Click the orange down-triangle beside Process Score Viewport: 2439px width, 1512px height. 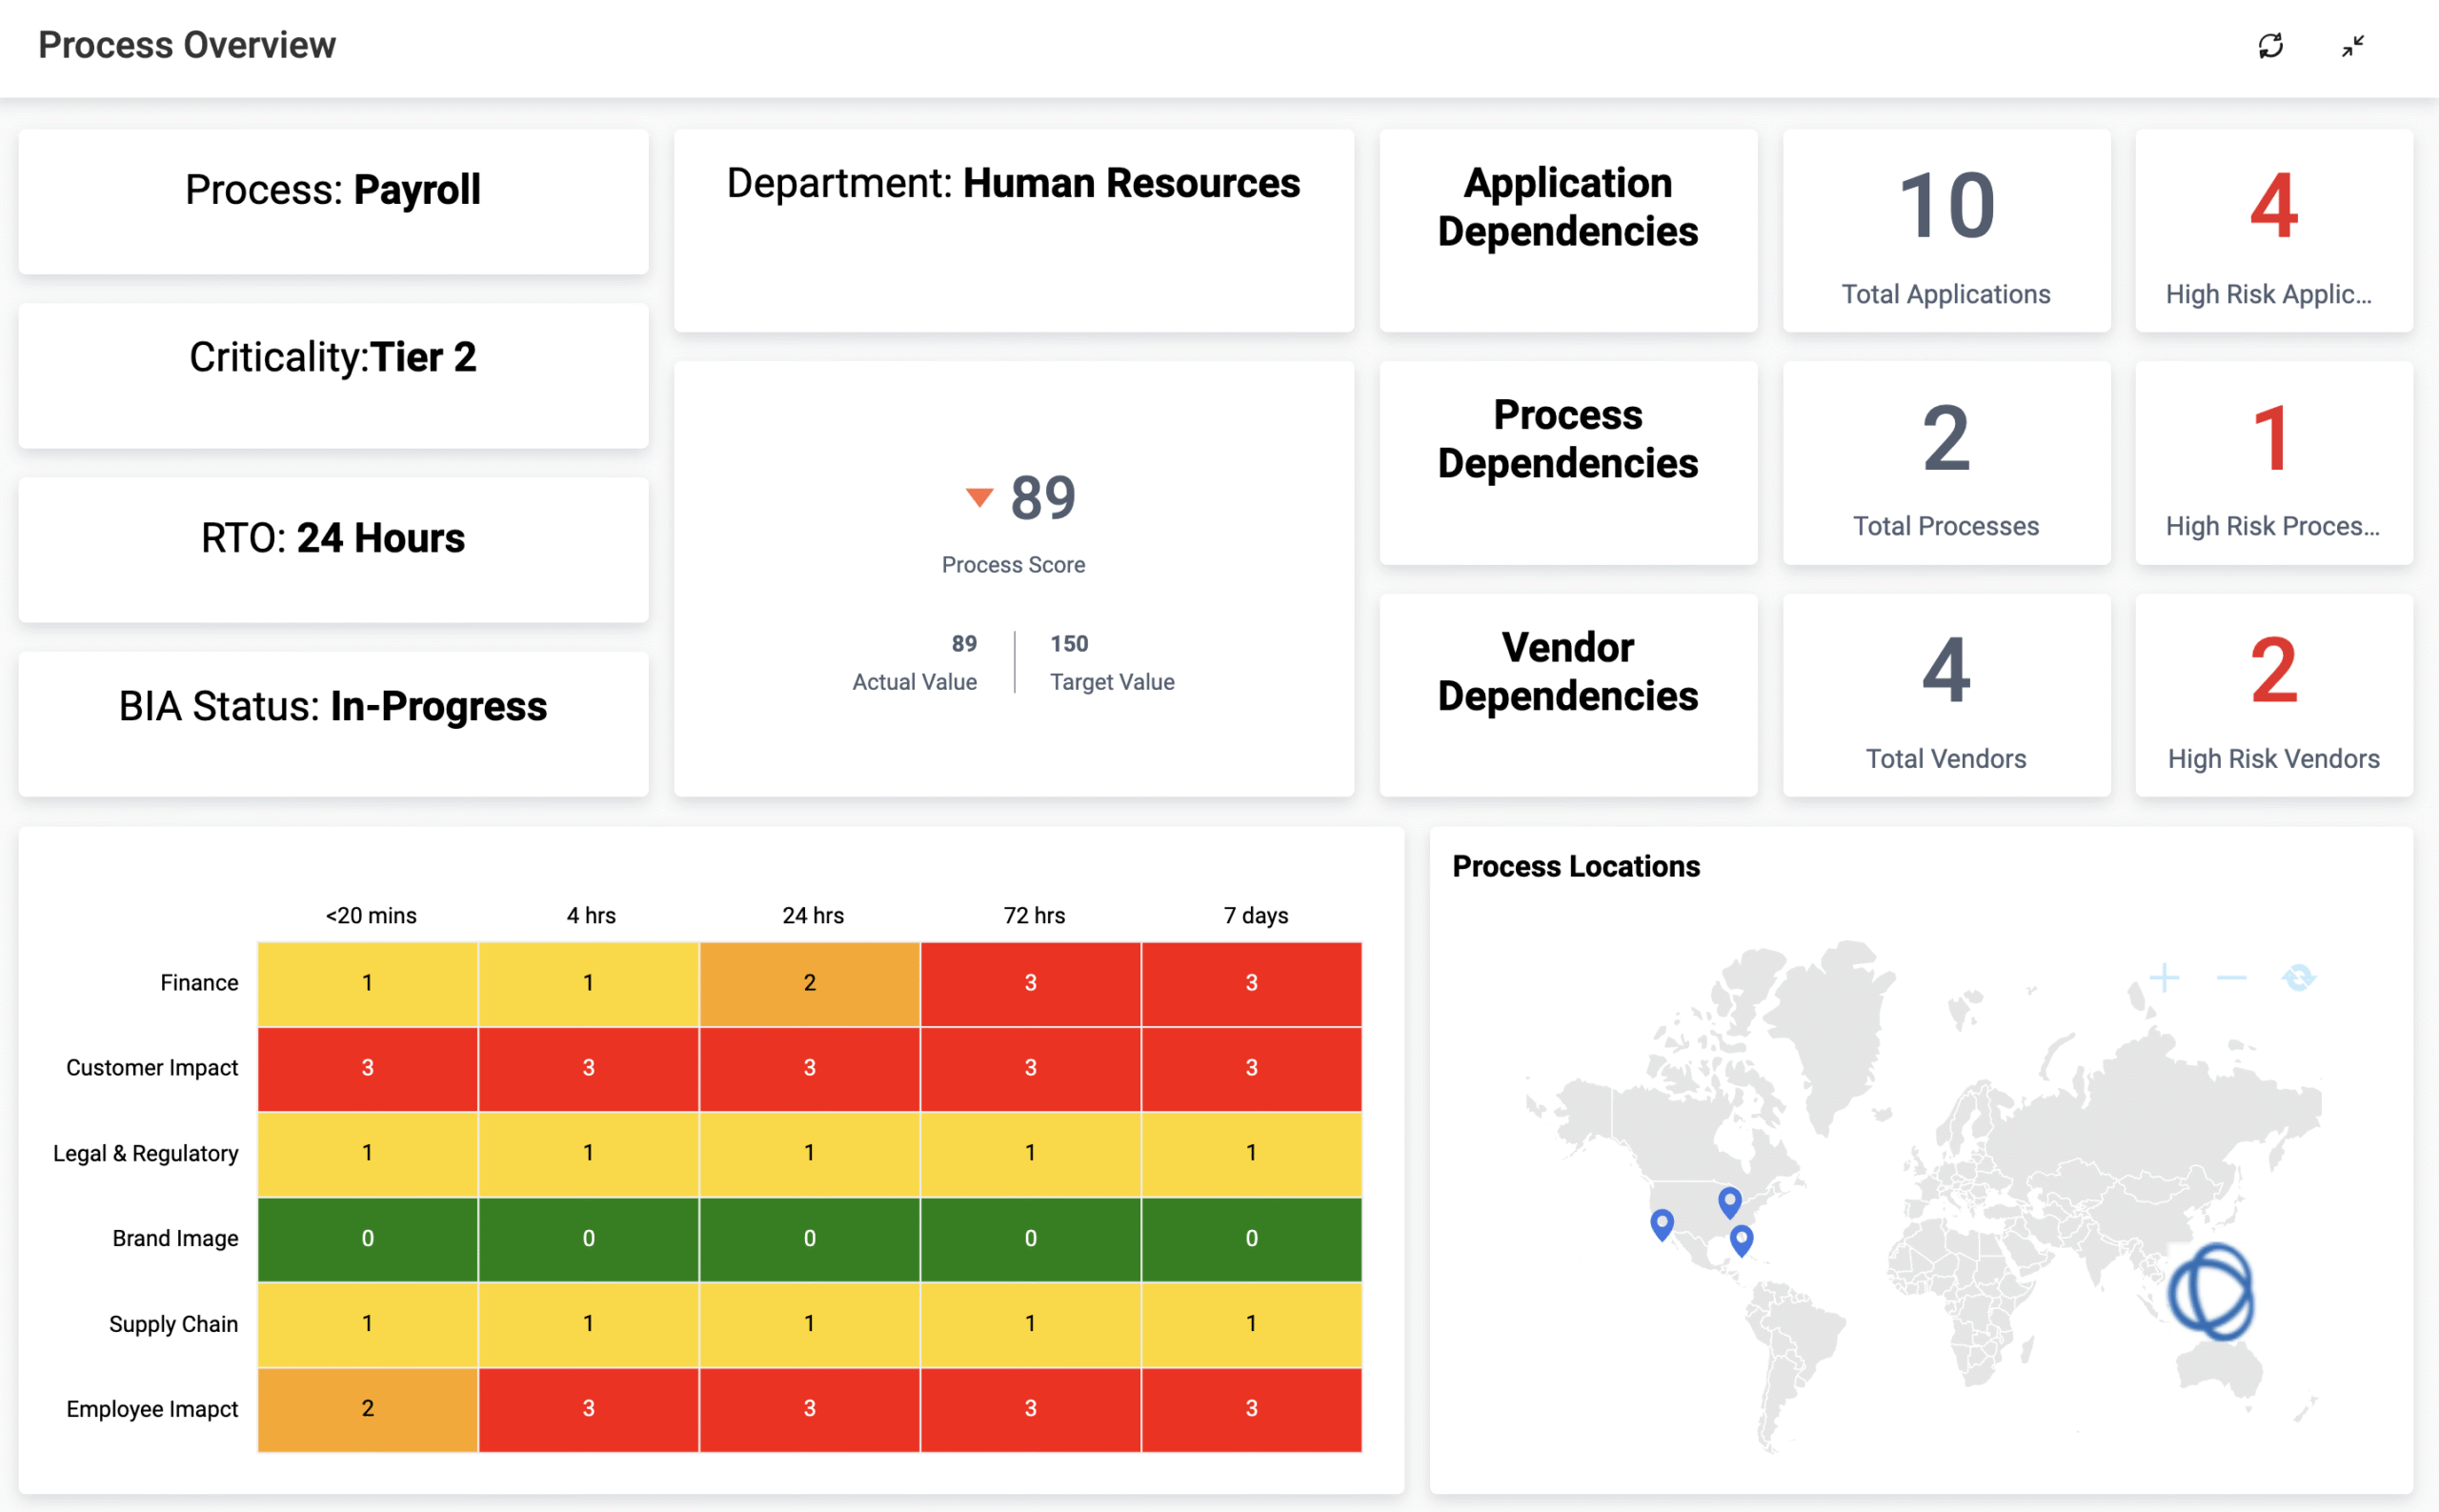(979, 496)
